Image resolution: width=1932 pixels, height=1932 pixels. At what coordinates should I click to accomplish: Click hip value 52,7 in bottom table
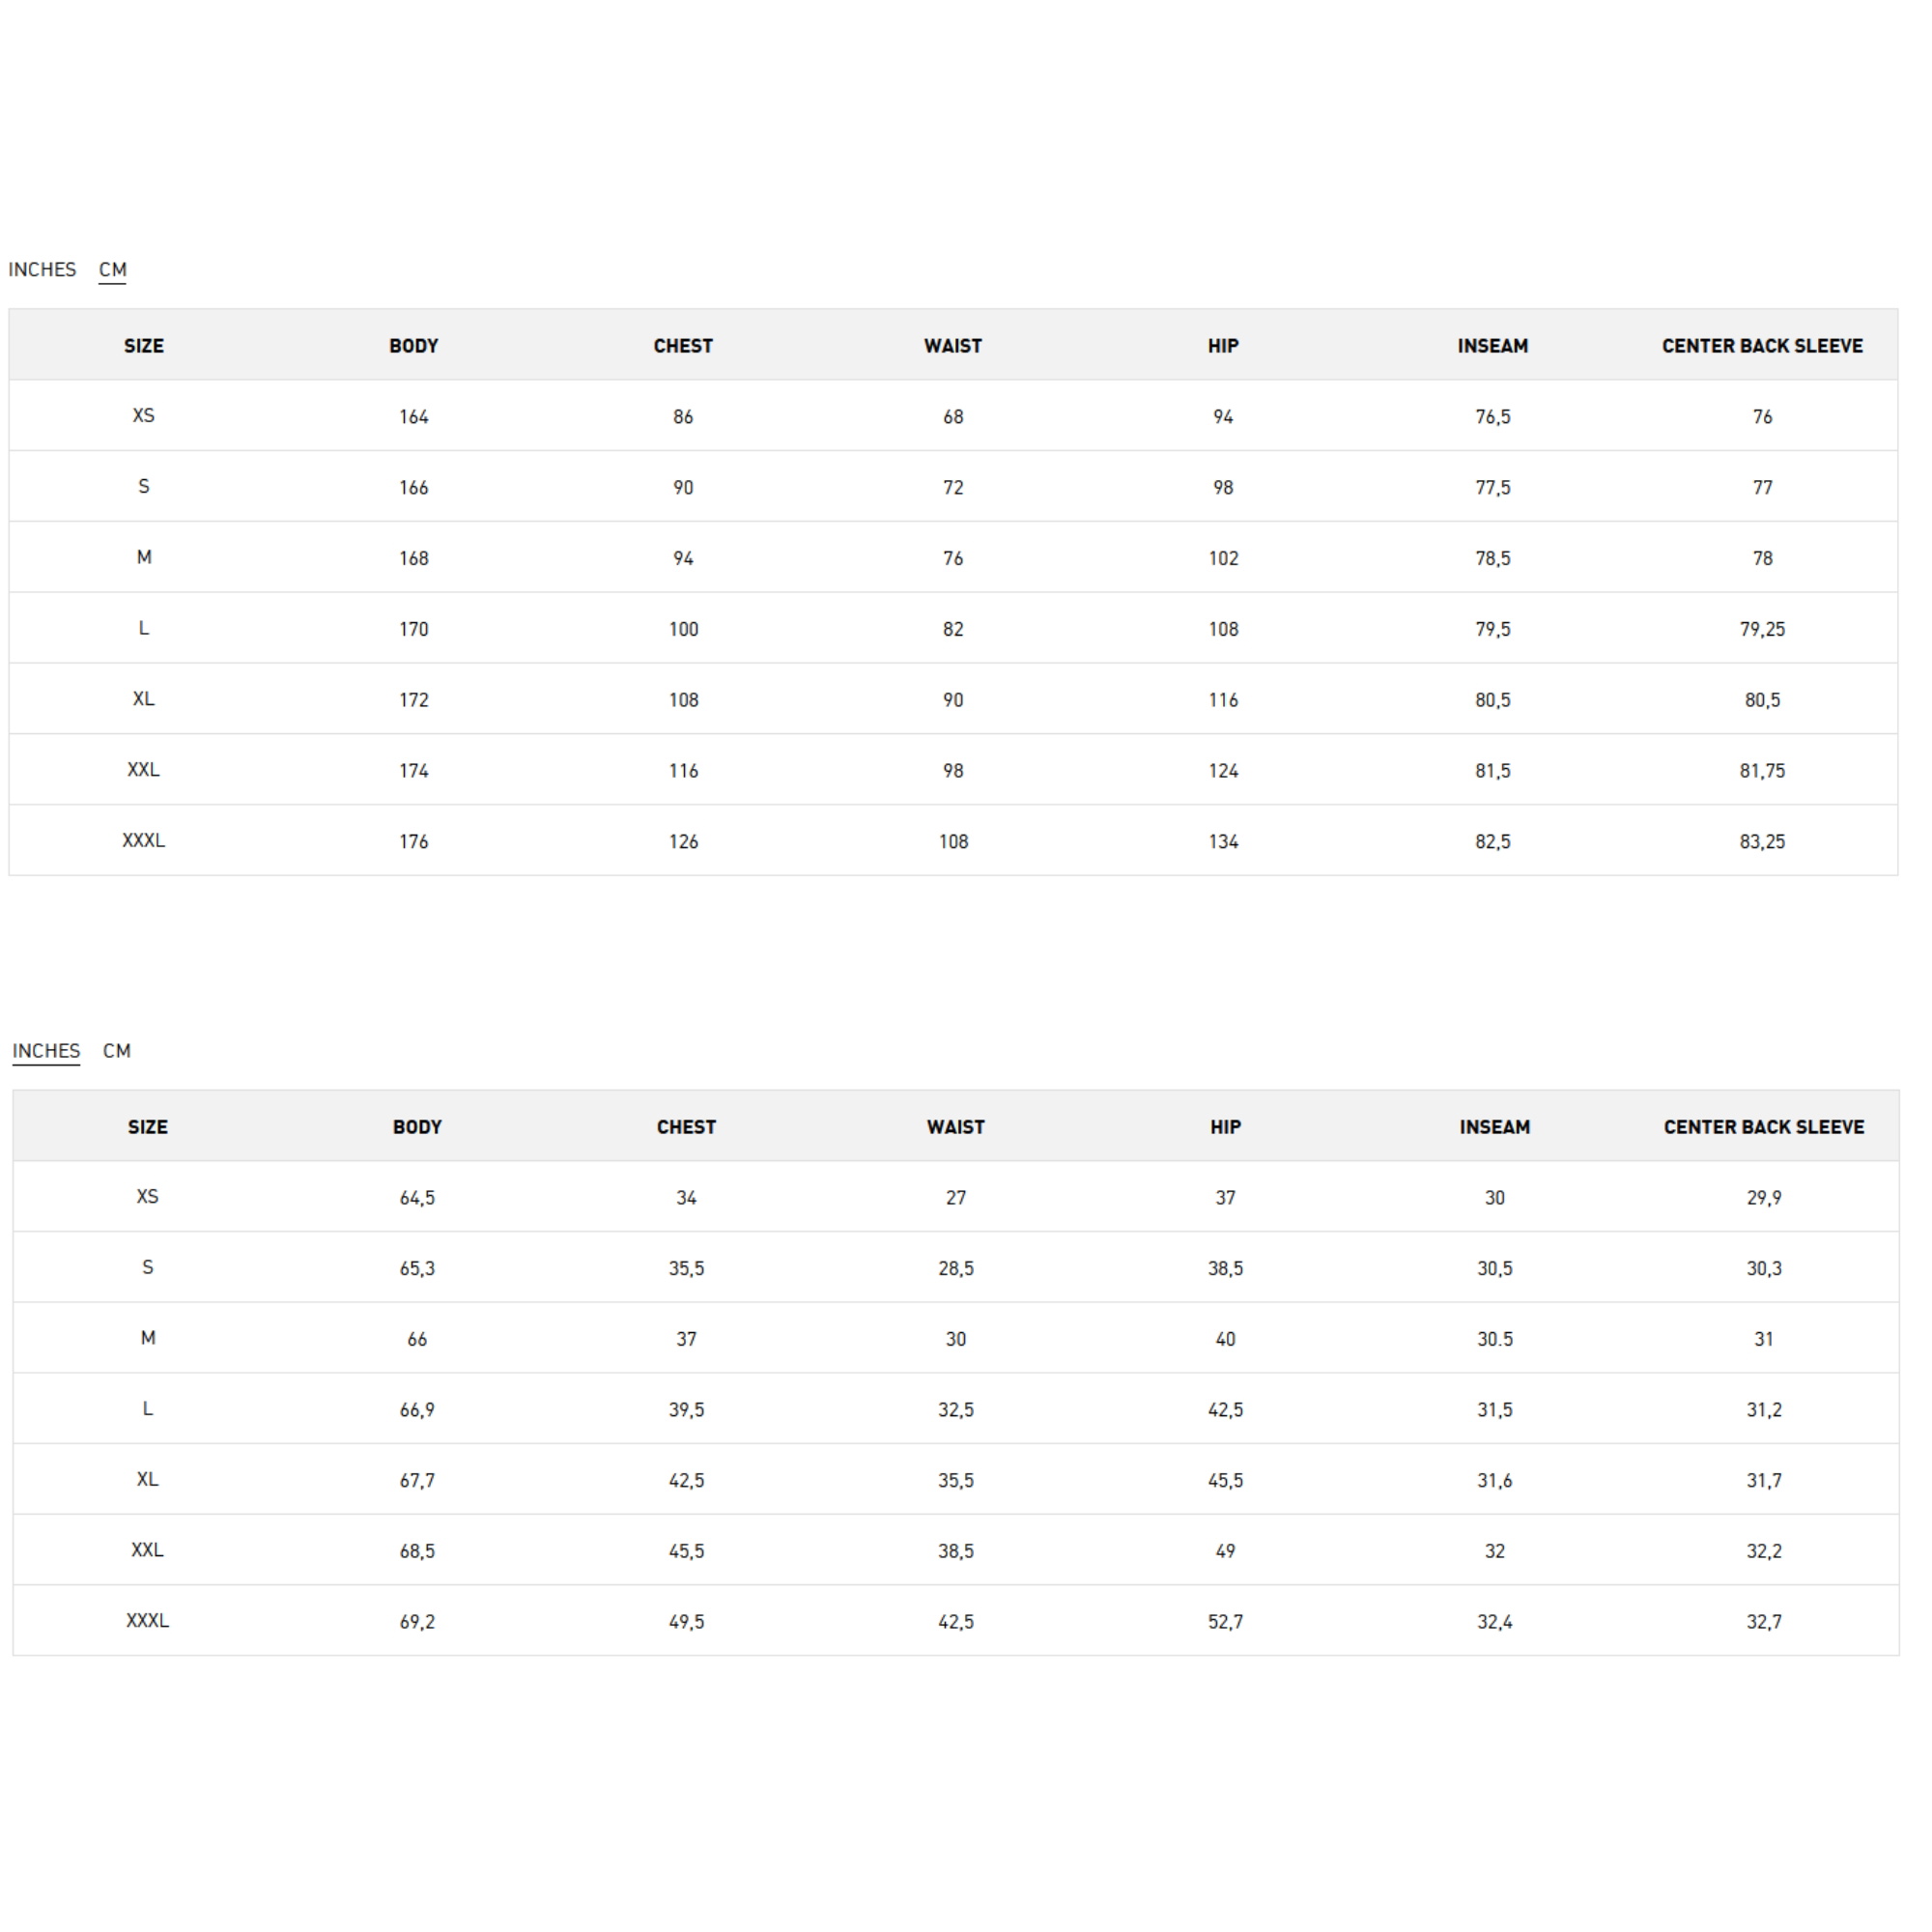(x=1225, y=1621)
